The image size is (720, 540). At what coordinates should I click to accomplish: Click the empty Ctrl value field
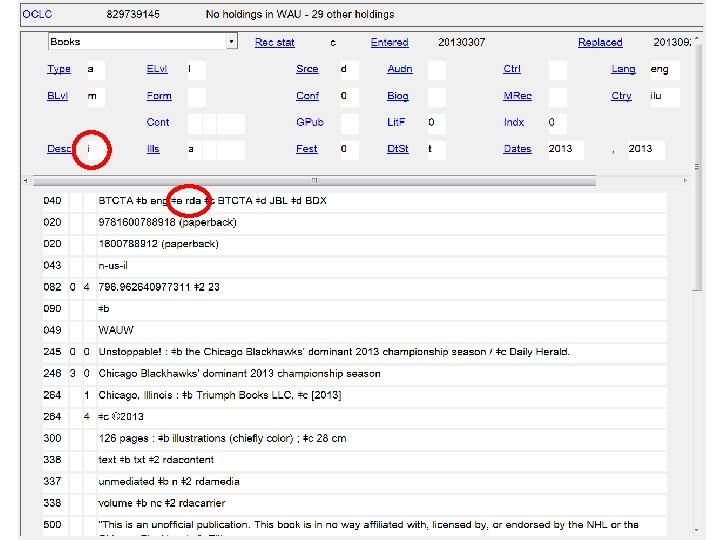pyautogui.click(x=557, y=70)
